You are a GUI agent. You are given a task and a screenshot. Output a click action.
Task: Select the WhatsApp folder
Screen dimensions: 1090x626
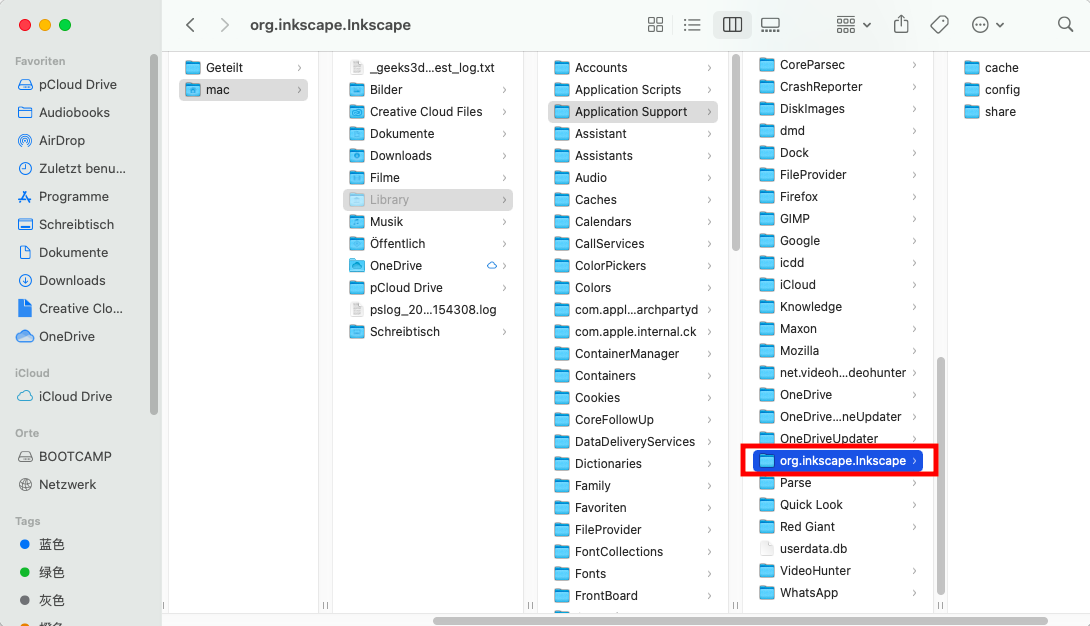[x=838, y=593]
